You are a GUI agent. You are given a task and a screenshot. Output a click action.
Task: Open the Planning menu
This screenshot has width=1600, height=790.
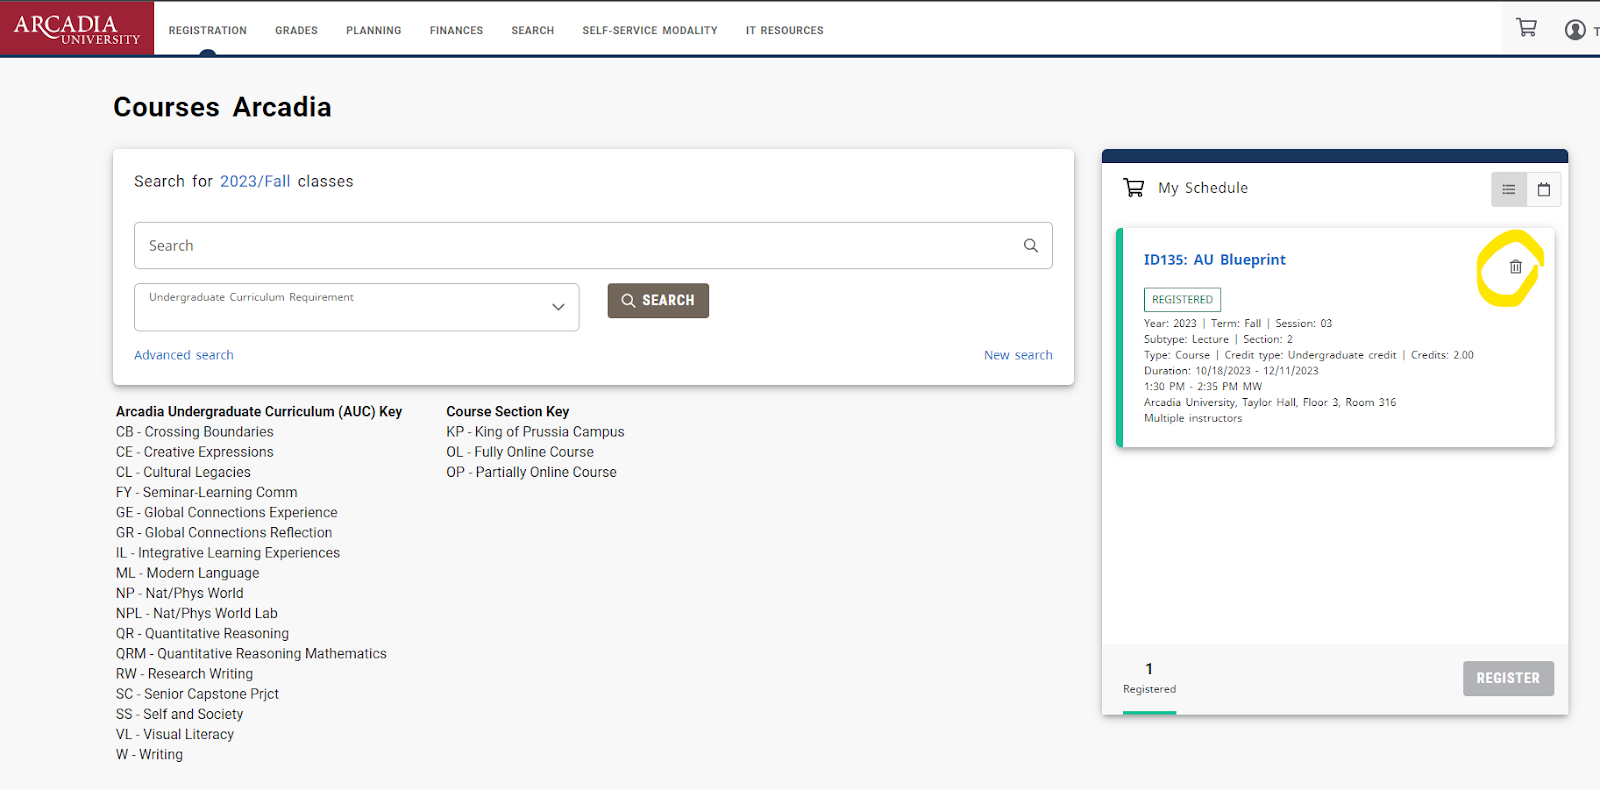point(374,31)
